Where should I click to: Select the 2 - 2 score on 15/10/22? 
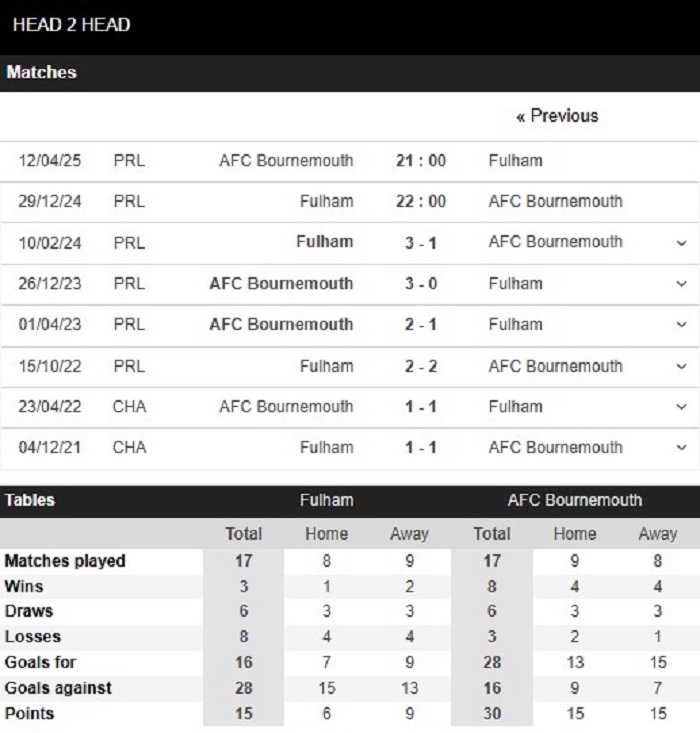421,366
